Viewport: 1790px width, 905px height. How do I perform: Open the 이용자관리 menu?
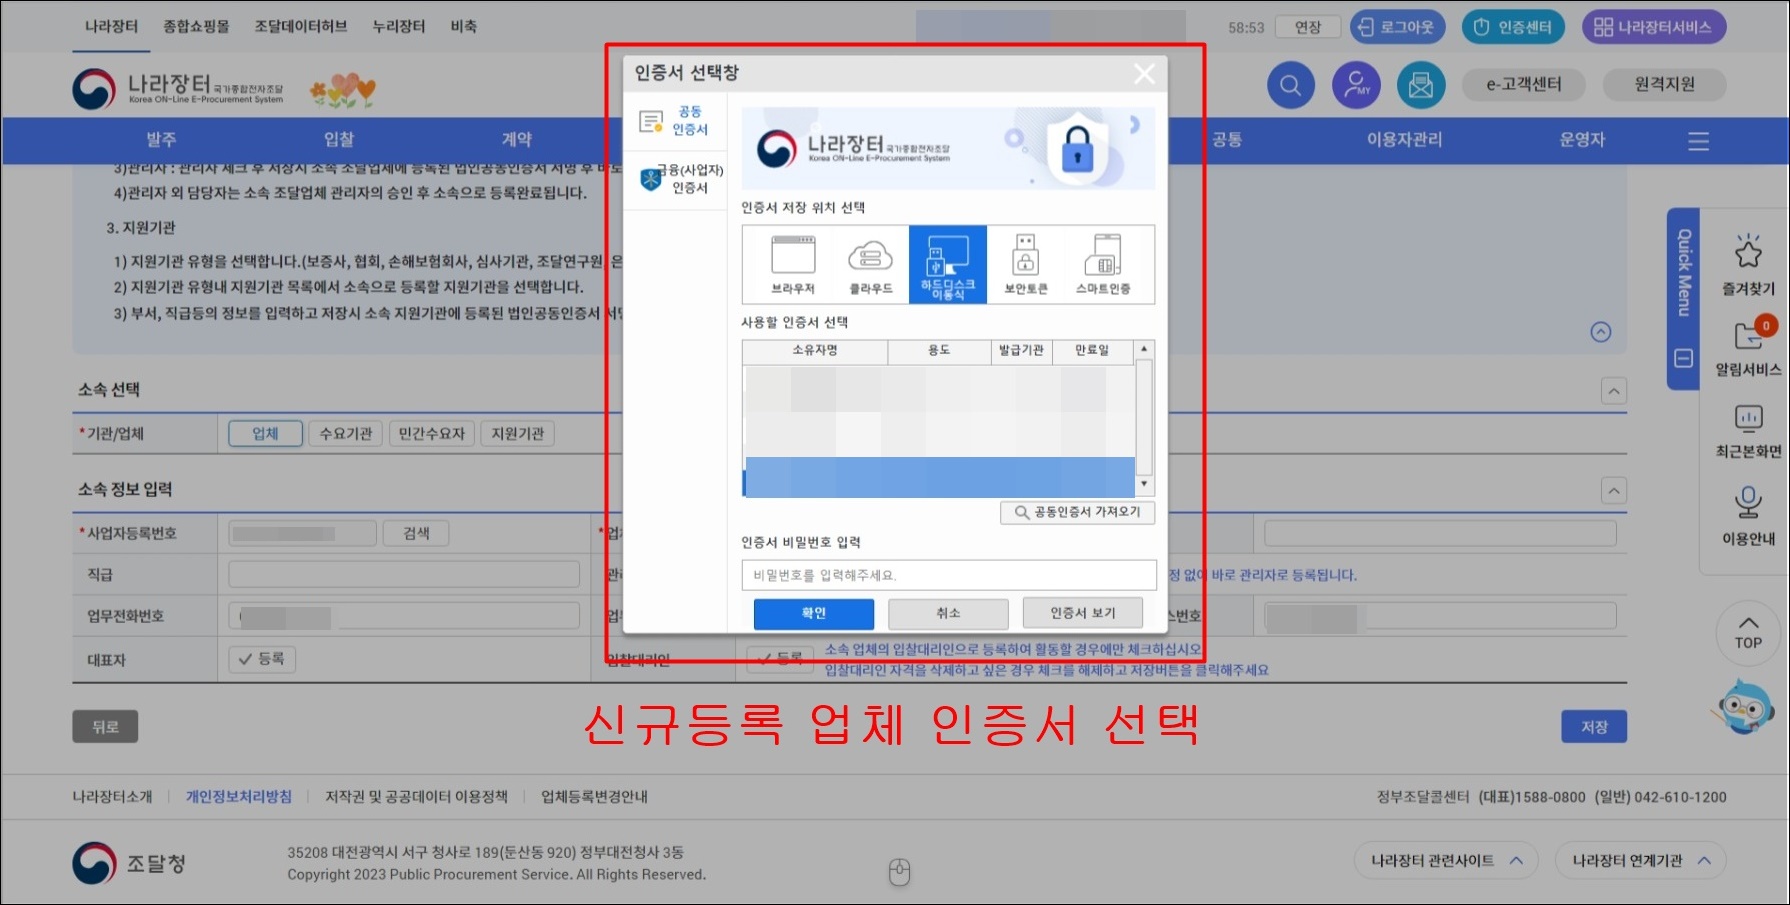(x=1404, y=139)
